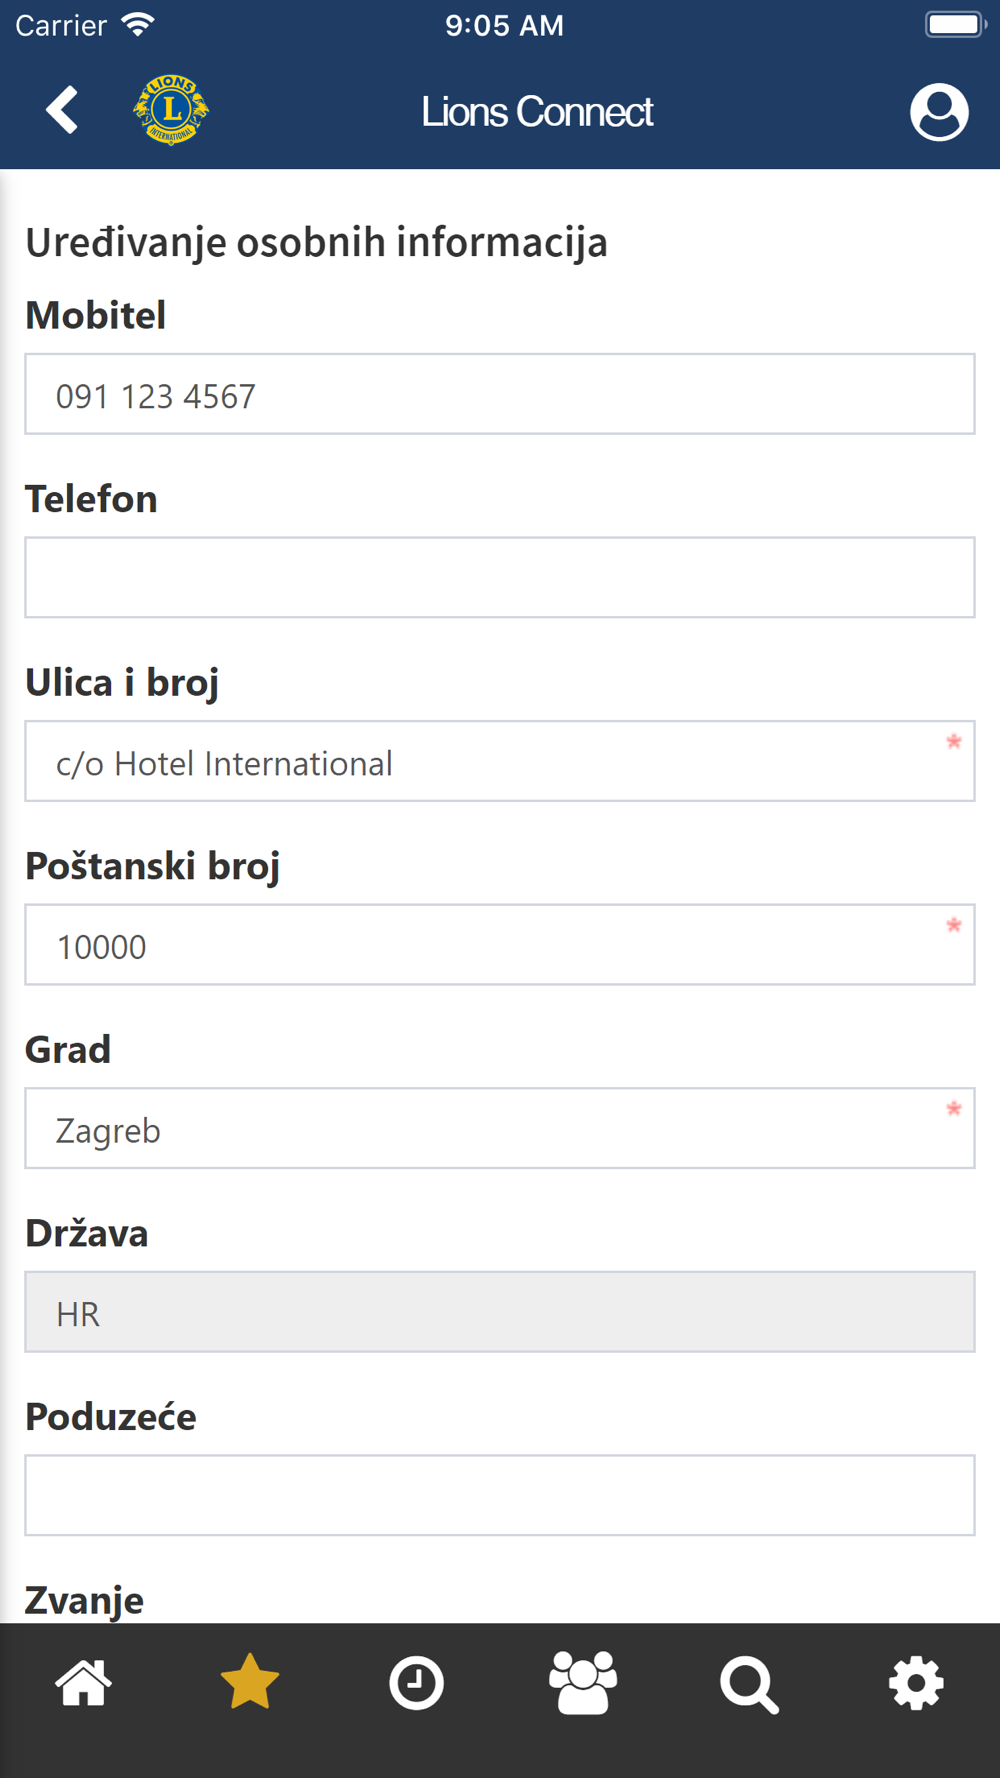This screenshot has width=1000, height=1778.
Task: Select the empty Poduzeće field
Action: tap(500, 1495)
